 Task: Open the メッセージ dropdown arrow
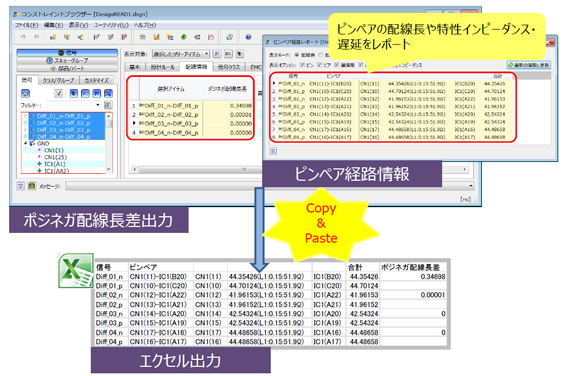pyautogui.click(x=471, y=186)
